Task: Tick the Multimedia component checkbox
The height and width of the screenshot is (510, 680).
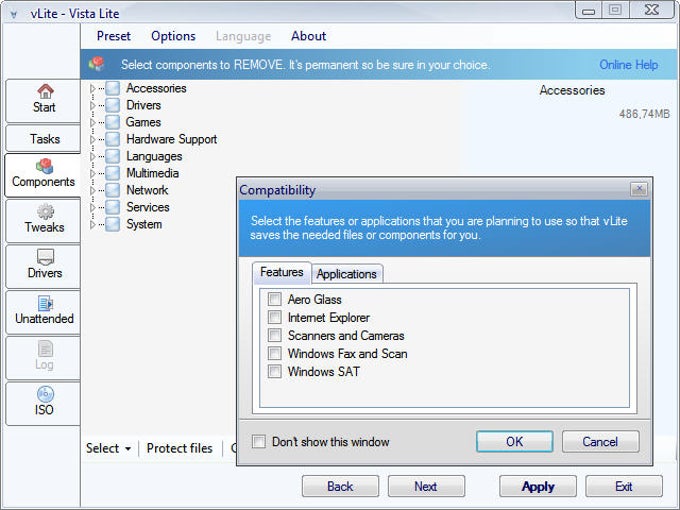Action: pos(112,173)
